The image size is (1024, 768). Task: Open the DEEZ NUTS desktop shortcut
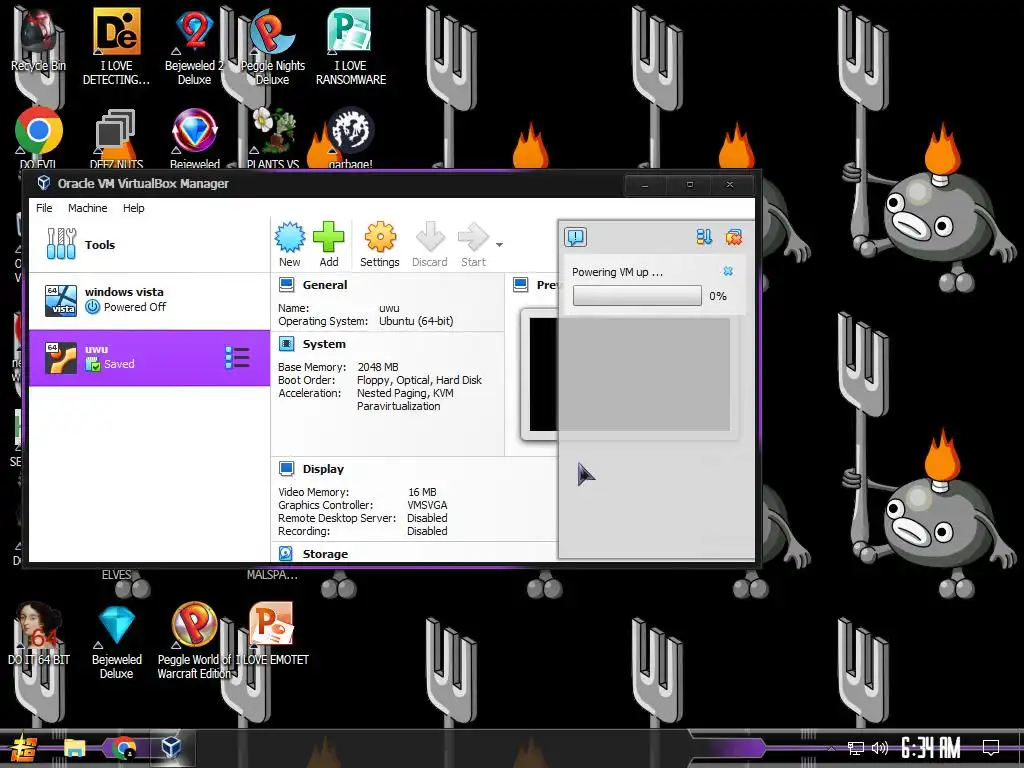pos(116,137)
